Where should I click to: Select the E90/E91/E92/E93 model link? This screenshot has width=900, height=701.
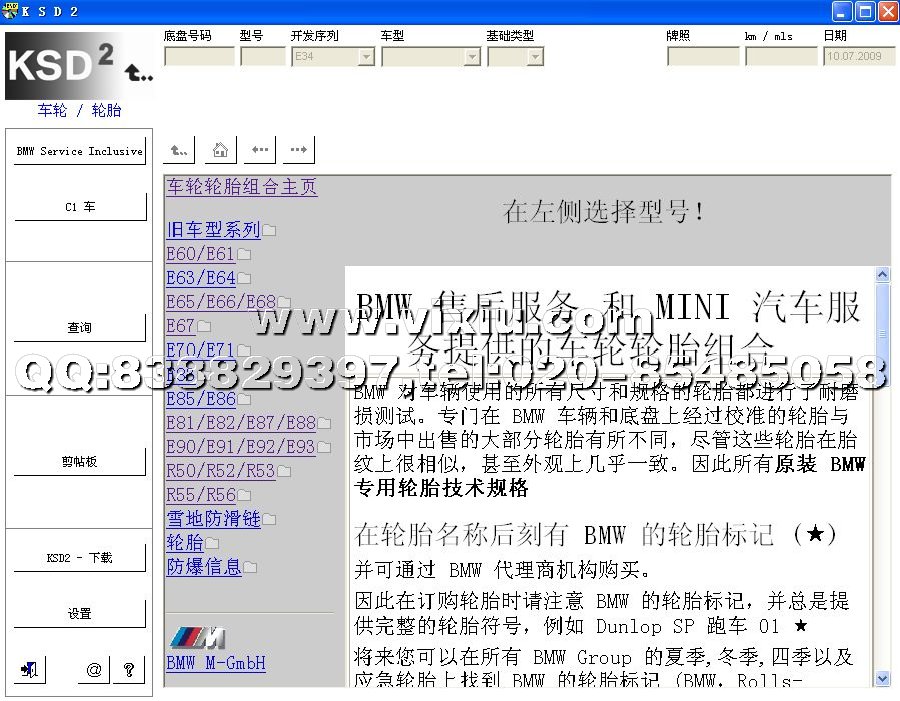point(240,447)
